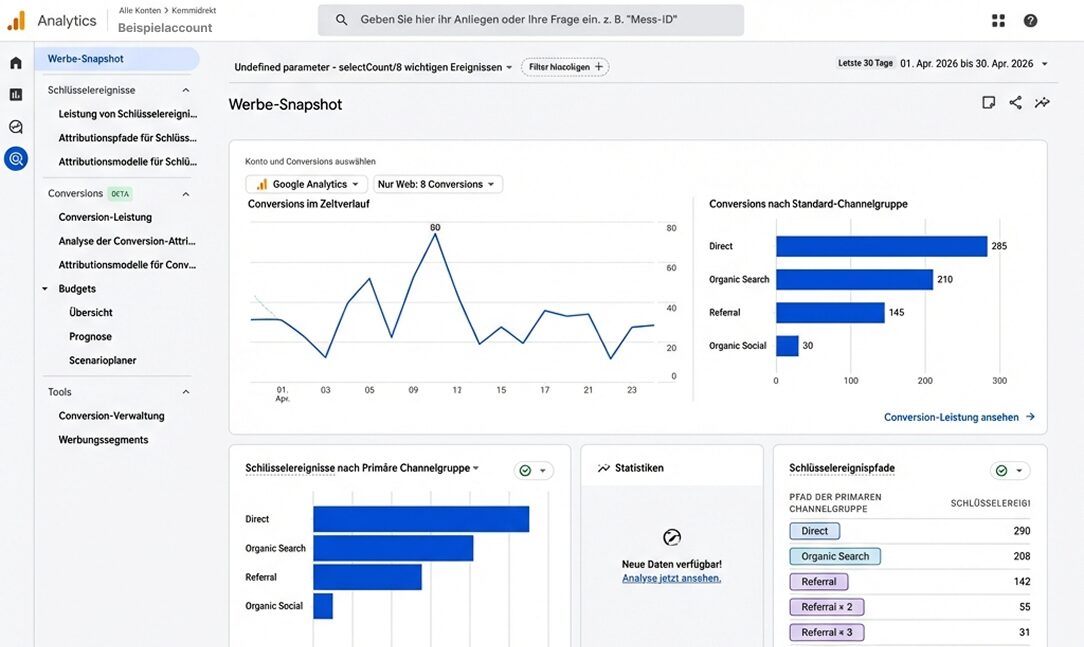Toggle checkmark status on Primäre Channelgruppe card
This screenshot has width=1084, height=647.
[532, 471]
